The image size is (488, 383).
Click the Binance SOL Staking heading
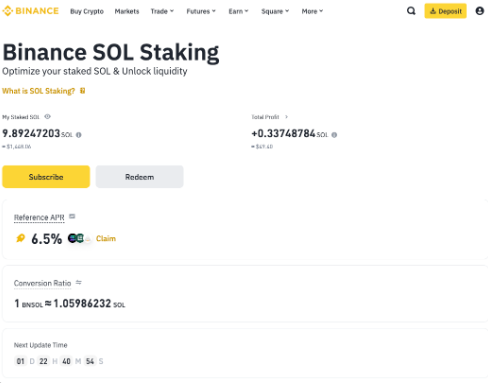[x=111, y=52]
